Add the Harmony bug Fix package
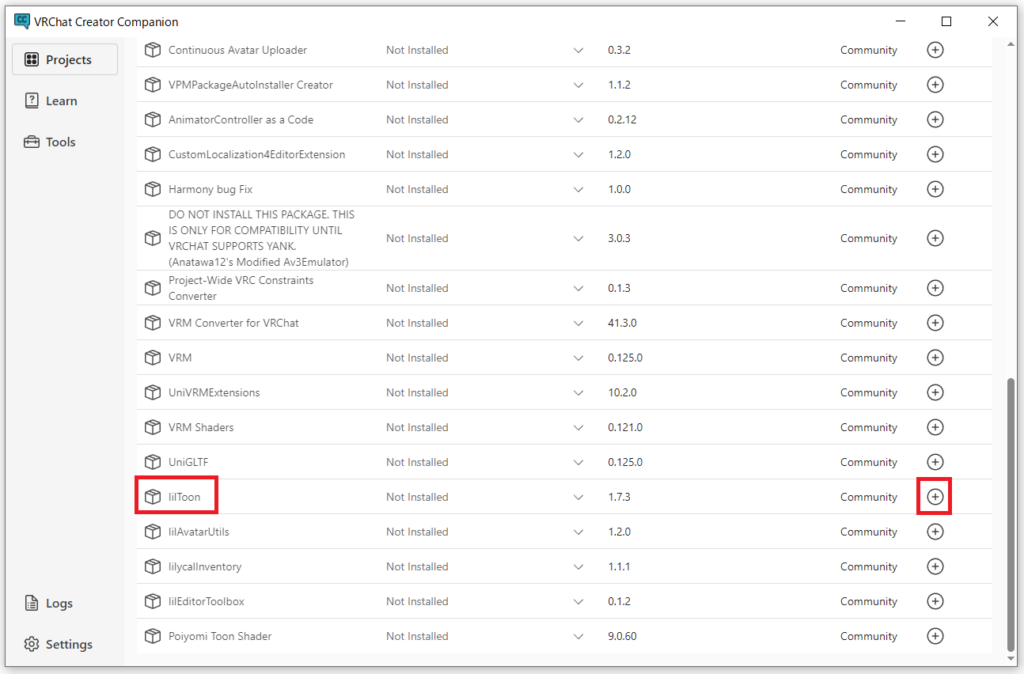This screenshot has height=674, width=1024. [935, 189]
